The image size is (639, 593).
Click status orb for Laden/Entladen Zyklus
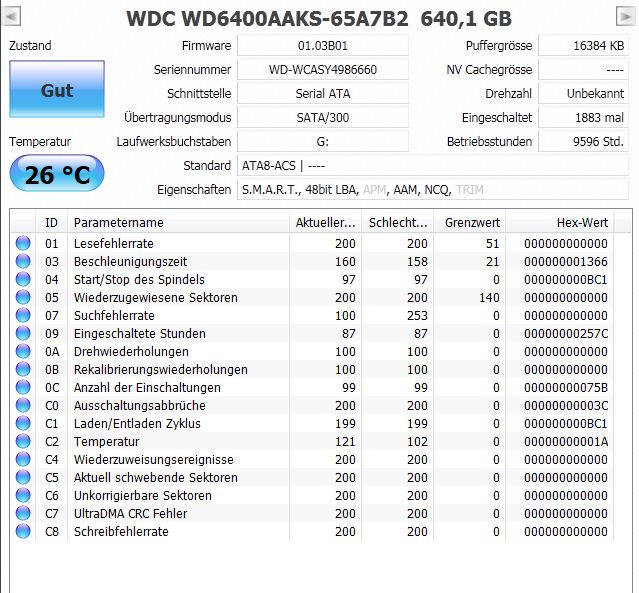pos(23,423)
